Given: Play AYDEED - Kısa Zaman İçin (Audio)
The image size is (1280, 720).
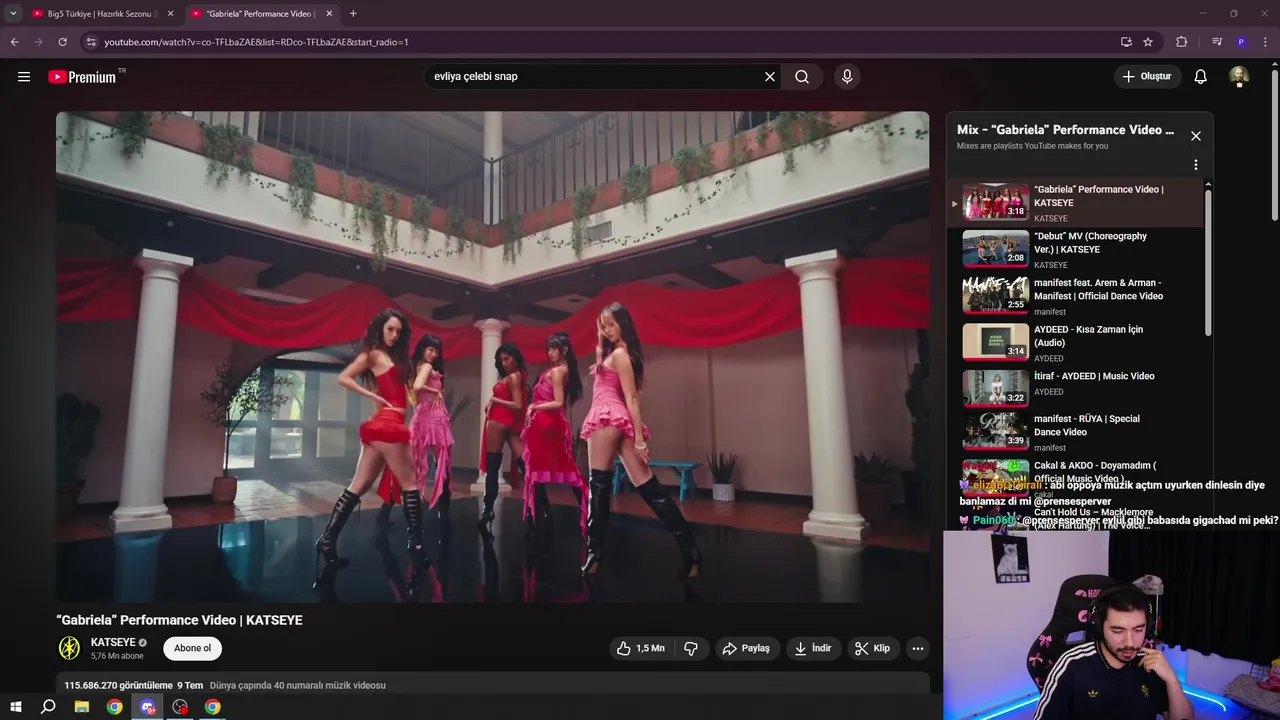Looking at the screenshot, I should [1076, 343].
